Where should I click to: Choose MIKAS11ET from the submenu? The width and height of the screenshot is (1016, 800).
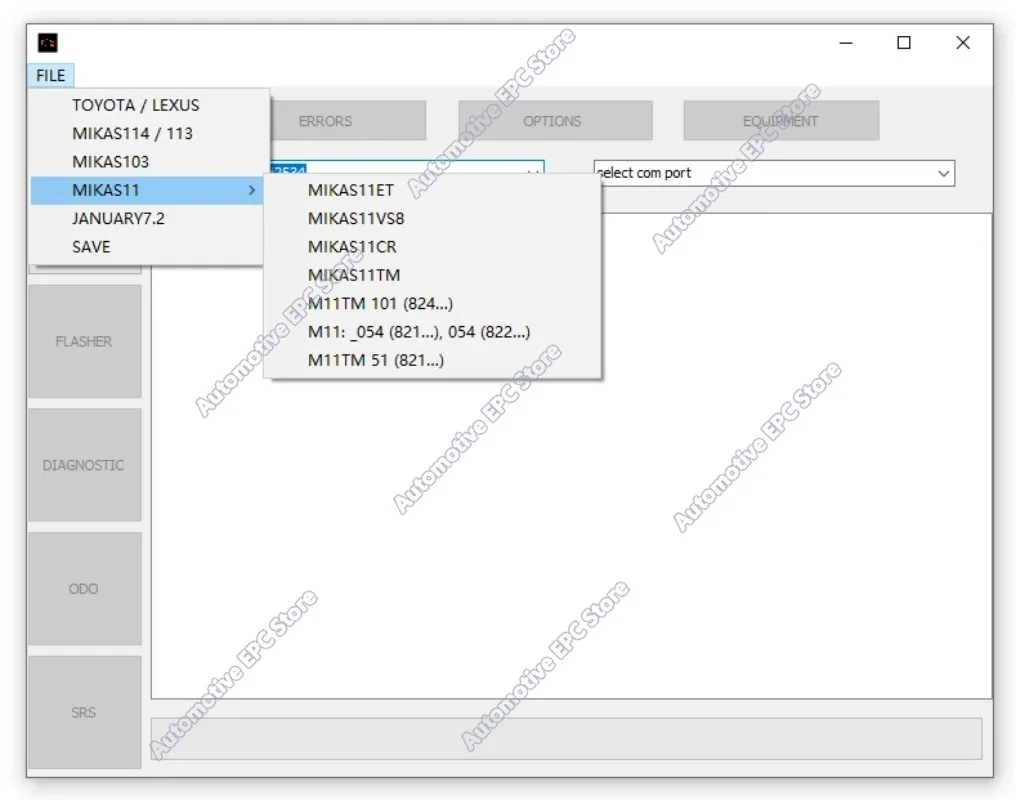(x=432, y=190)
